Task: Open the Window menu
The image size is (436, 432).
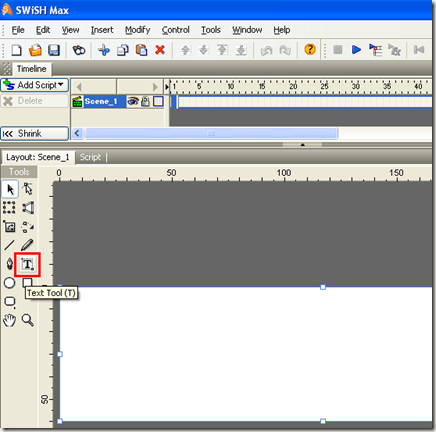Action: tap(247, 30)
